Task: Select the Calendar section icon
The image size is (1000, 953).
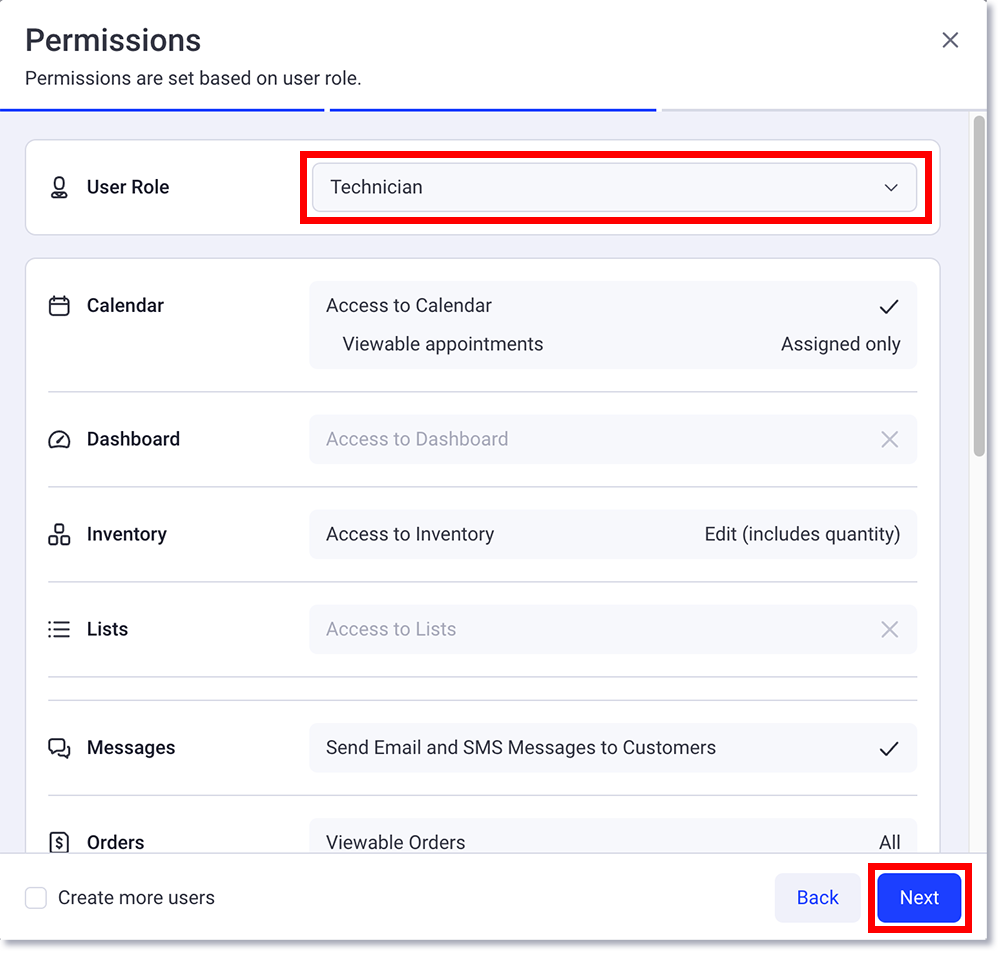Action: (x=60, y=305)
